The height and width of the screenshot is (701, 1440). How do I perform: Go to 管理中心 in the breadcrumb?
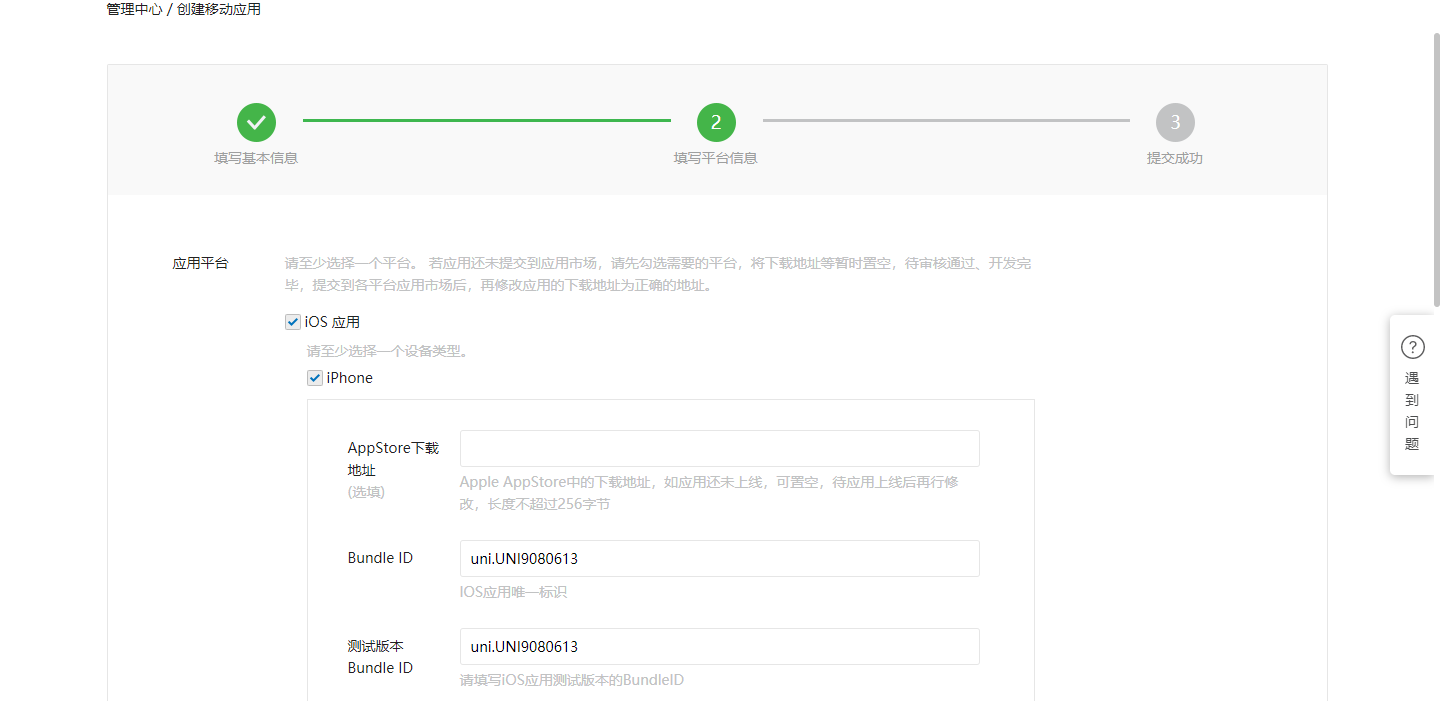(134, 10)
